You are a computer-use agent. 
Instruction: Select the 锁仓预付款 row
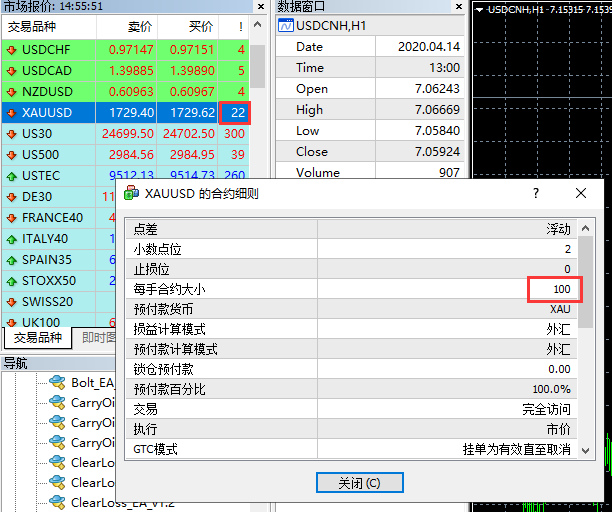[351, 369]
